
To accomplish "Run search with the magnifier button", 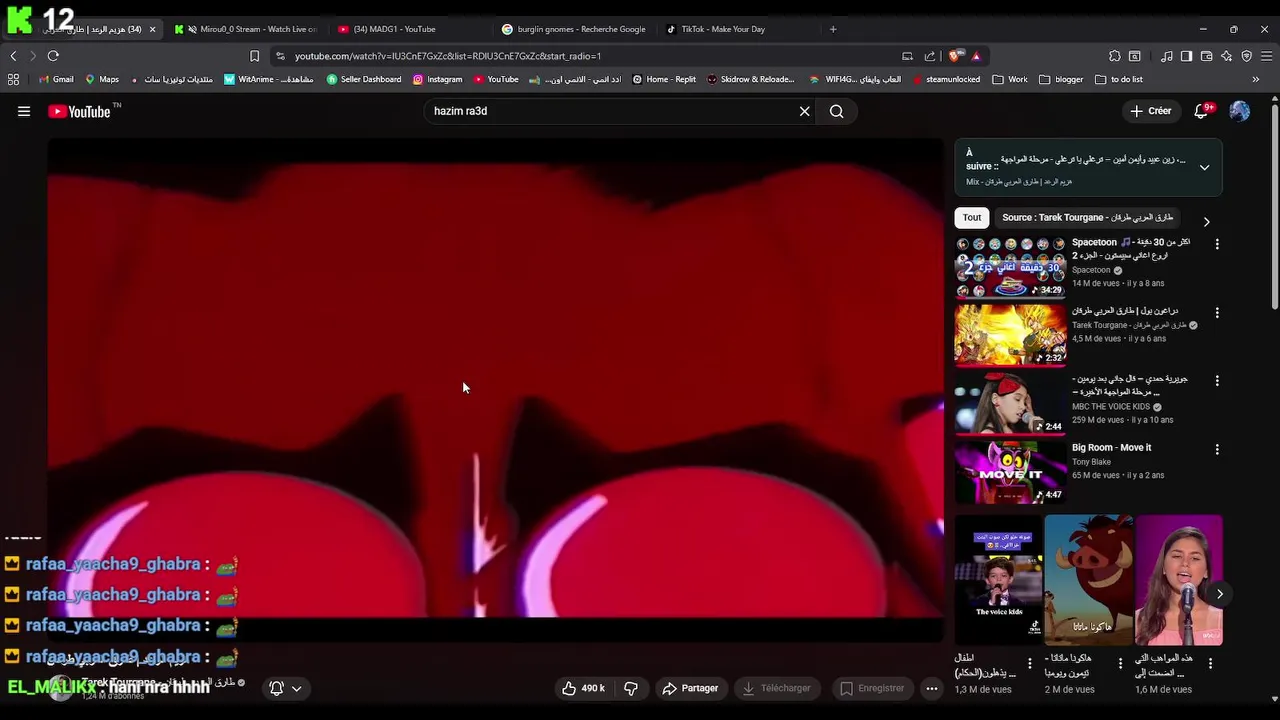I will point(837,111).
